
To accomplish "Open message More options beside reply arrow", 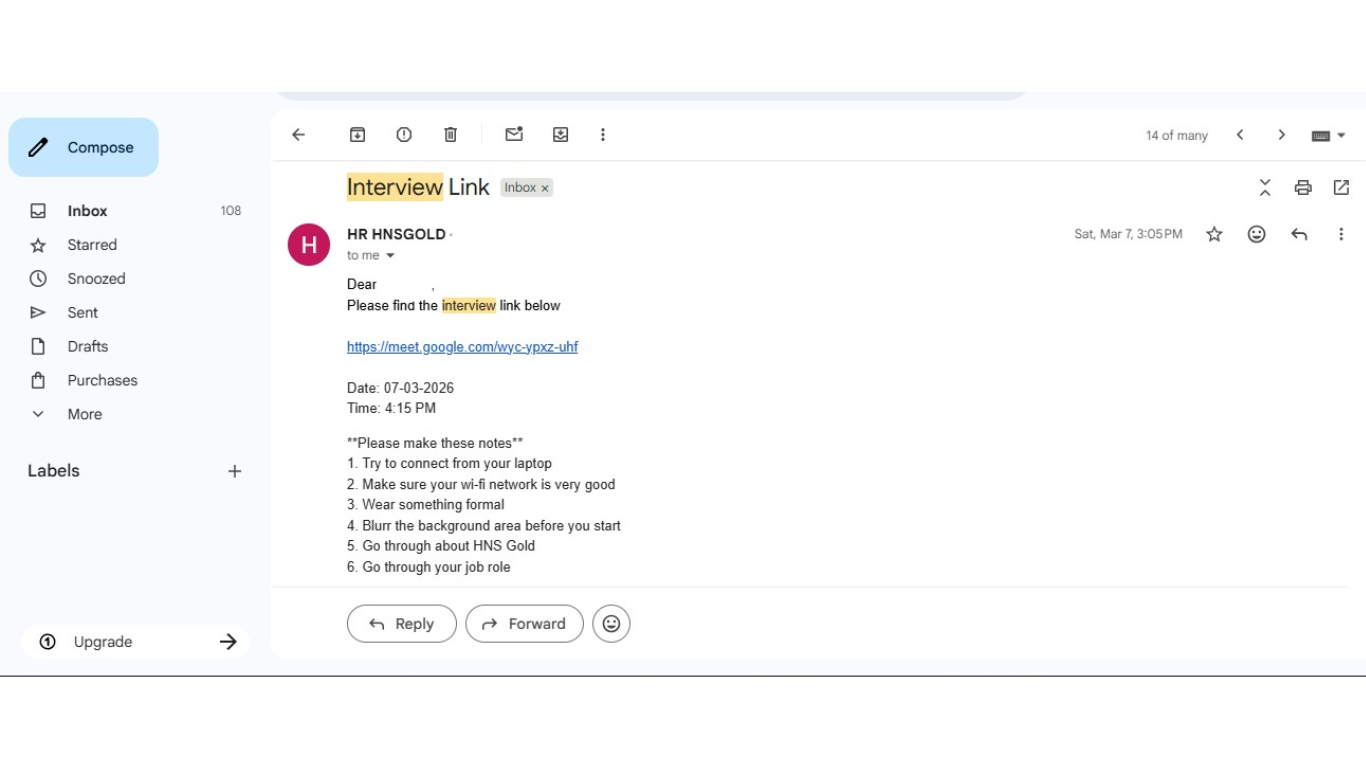I will 1341,234.
